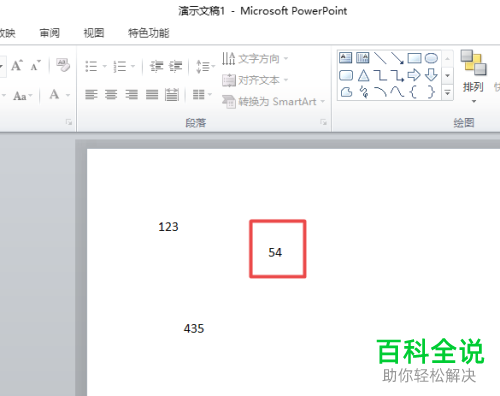This screenshot has height=396, width=500.
Task: Select the freeform shape tool
Action: pyautogui.click(x=346, y=92)
